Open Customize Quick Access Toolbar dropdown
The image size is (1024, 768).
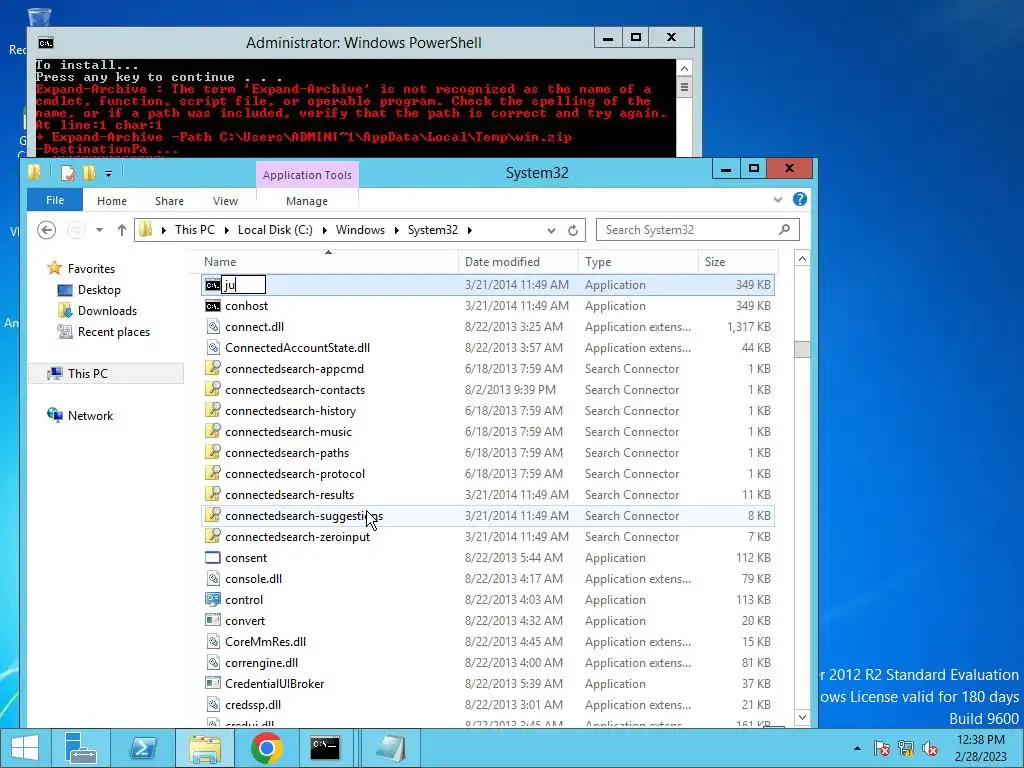[108, 174]
